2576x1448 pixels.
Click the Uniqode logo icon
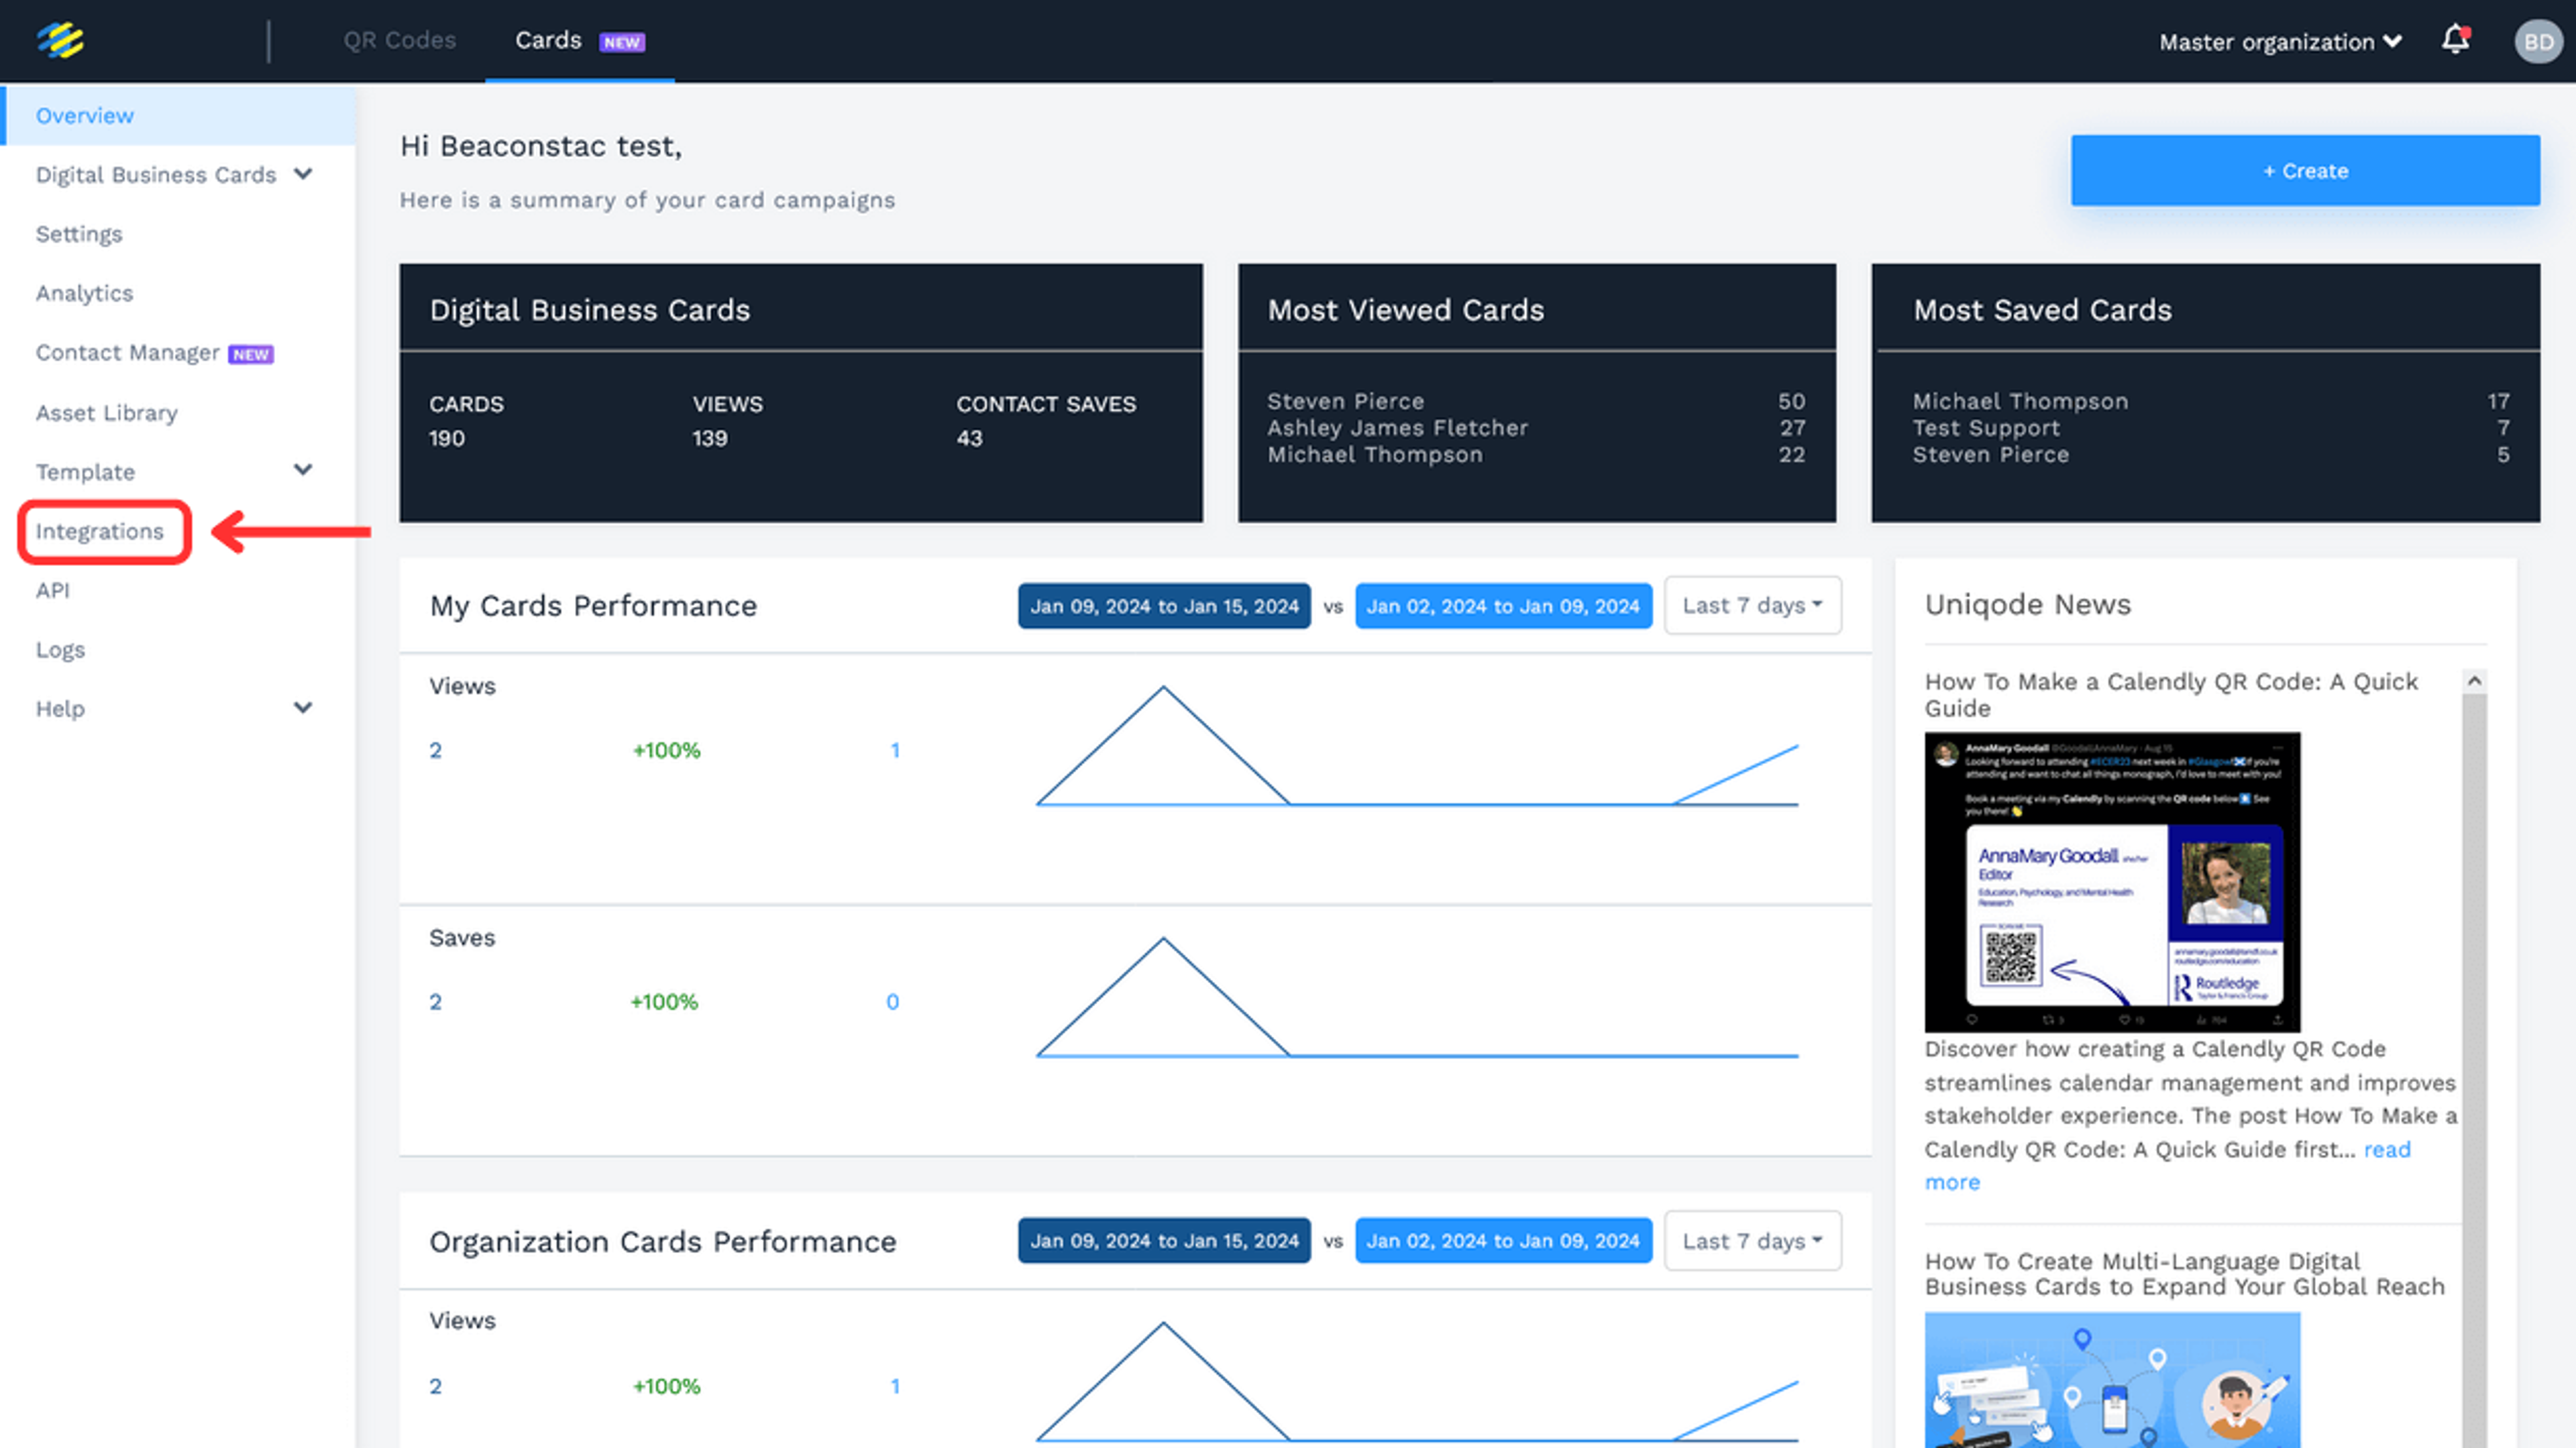tap(60, 41)
